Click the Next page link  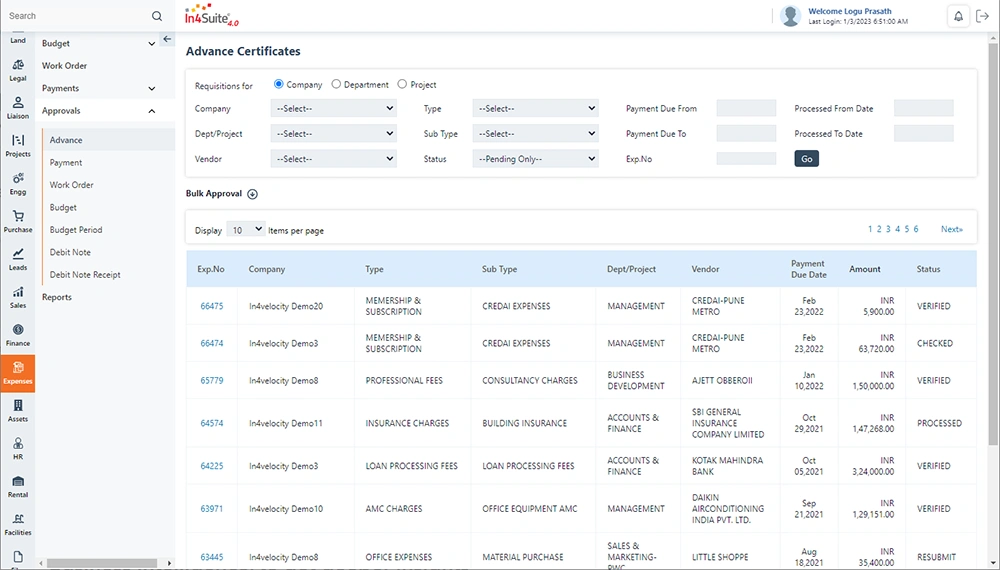[952, 229]
